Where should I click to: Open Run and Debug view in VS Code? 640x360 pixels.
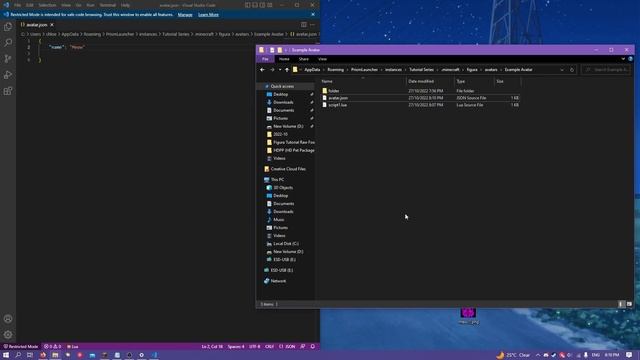[x=8, y=75]
